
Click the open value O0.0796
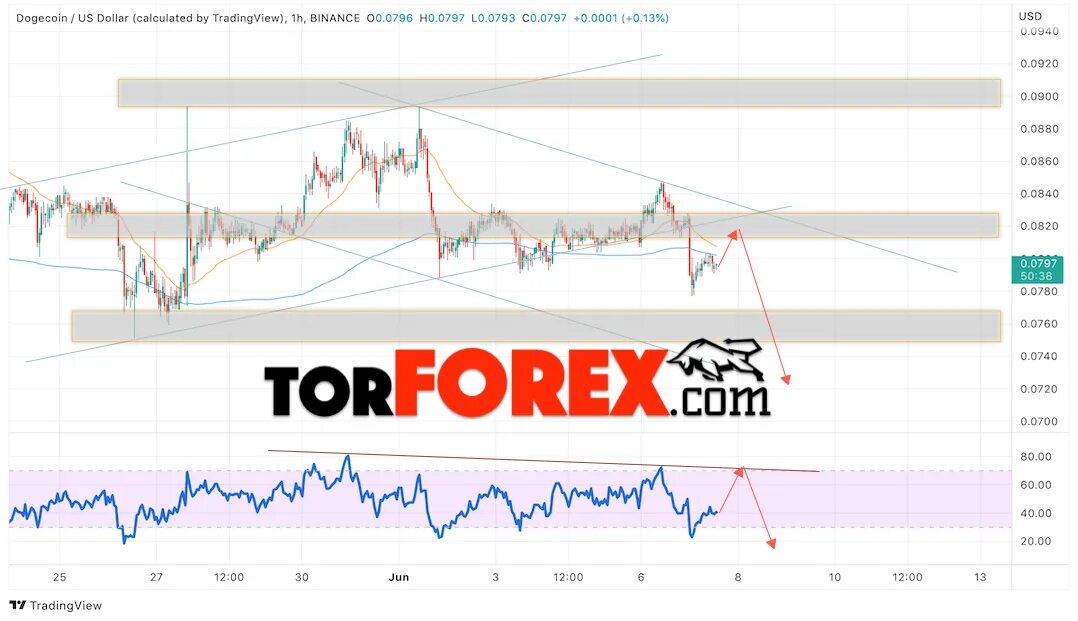tap(390, 18)
